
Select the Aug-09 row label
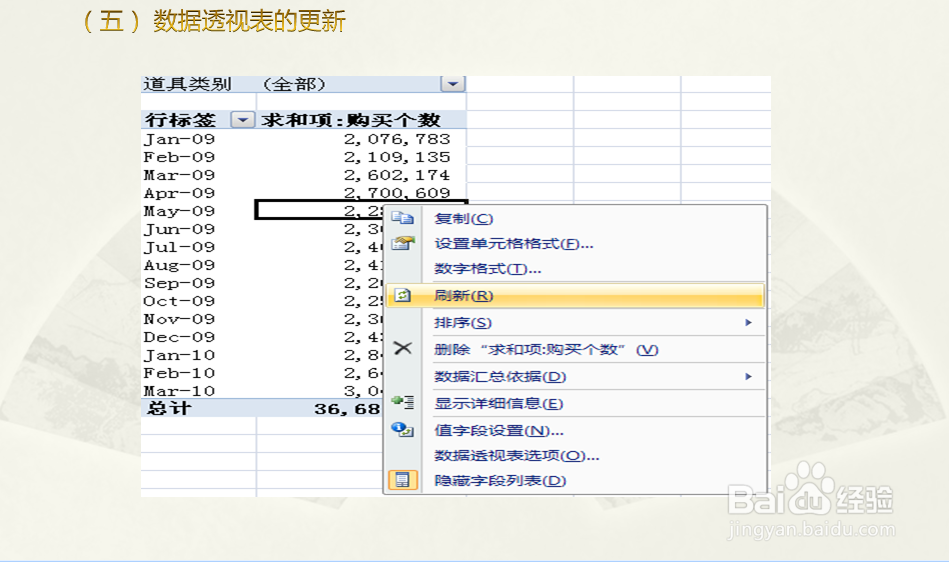coord(179,265)
